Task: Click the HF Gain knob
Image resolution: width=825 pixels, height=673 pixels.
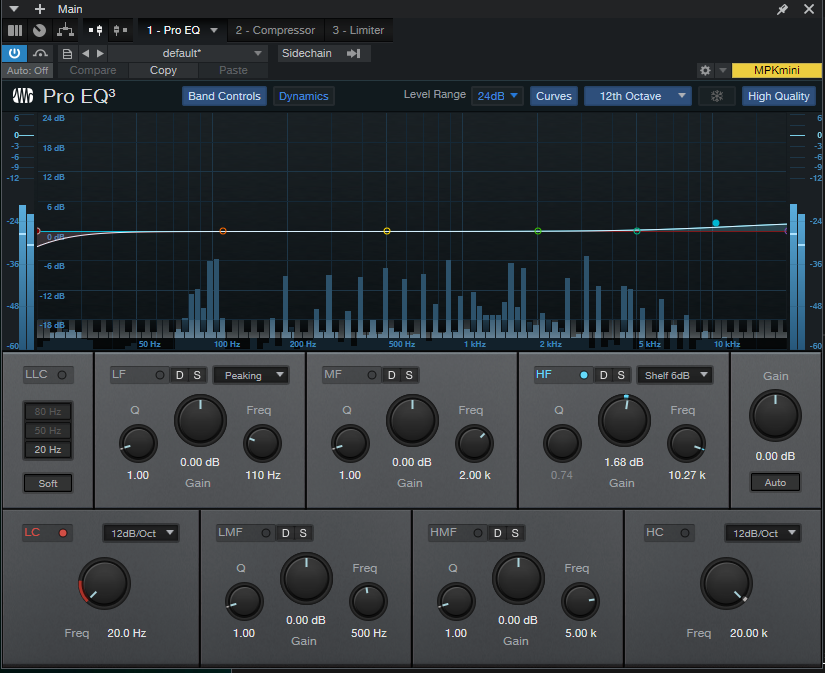Action: (624, 421)
